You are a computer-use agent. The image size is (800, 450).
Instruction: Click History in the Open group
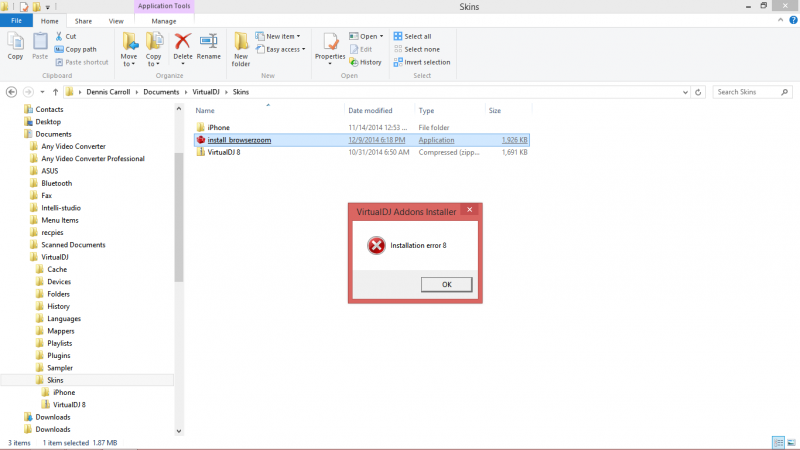point(365,62)
